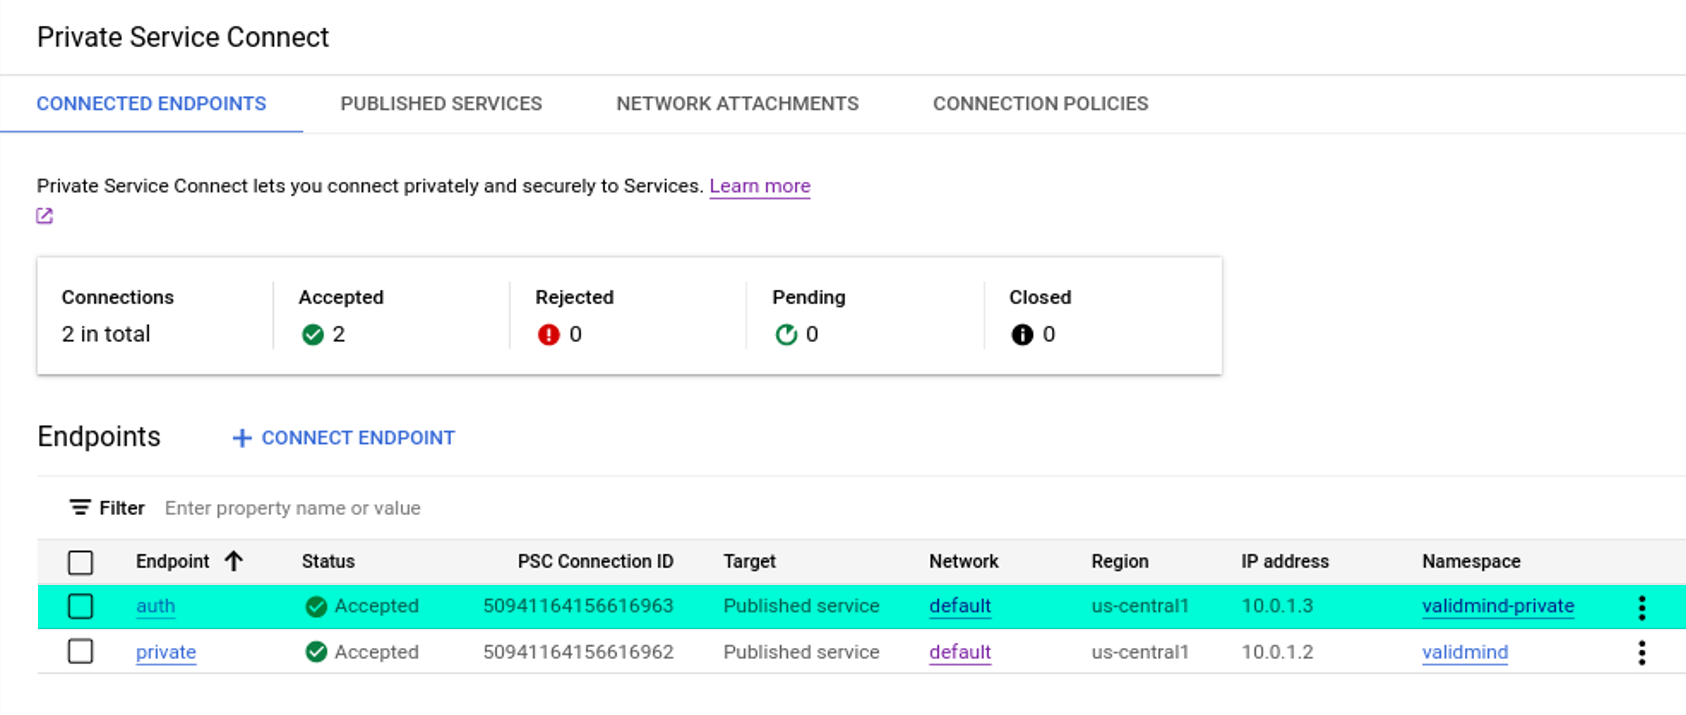This screenshot has height=715, width=1686.
Task: Check the checkbox for the private endpoint
Action: (x=81, y=652)
